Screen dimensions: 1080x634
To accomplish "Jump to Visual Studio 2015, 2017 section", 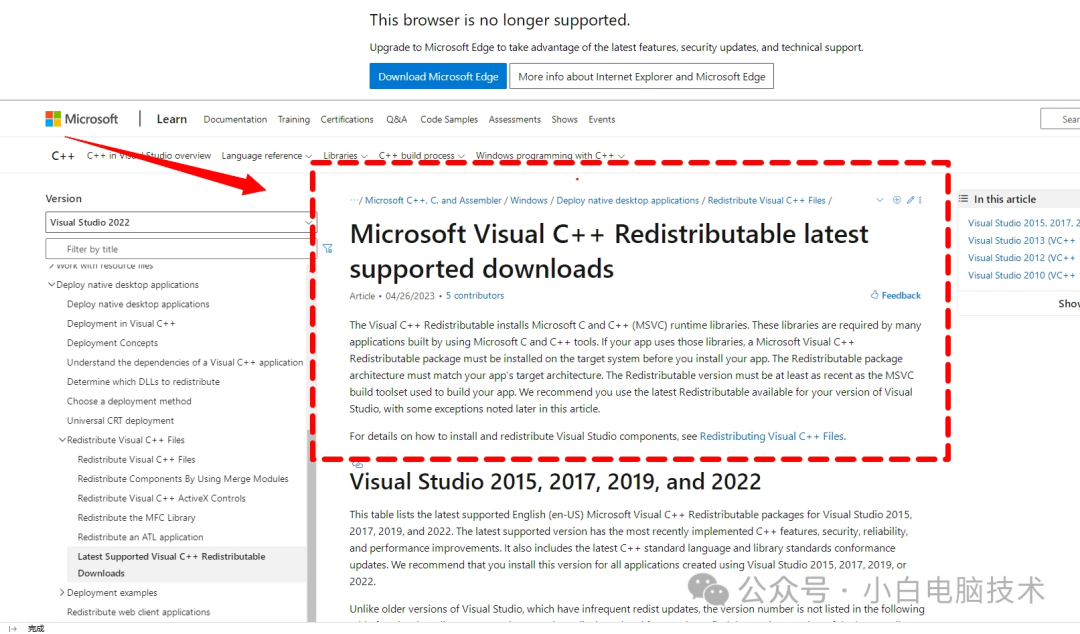I will coord(1024,223).
